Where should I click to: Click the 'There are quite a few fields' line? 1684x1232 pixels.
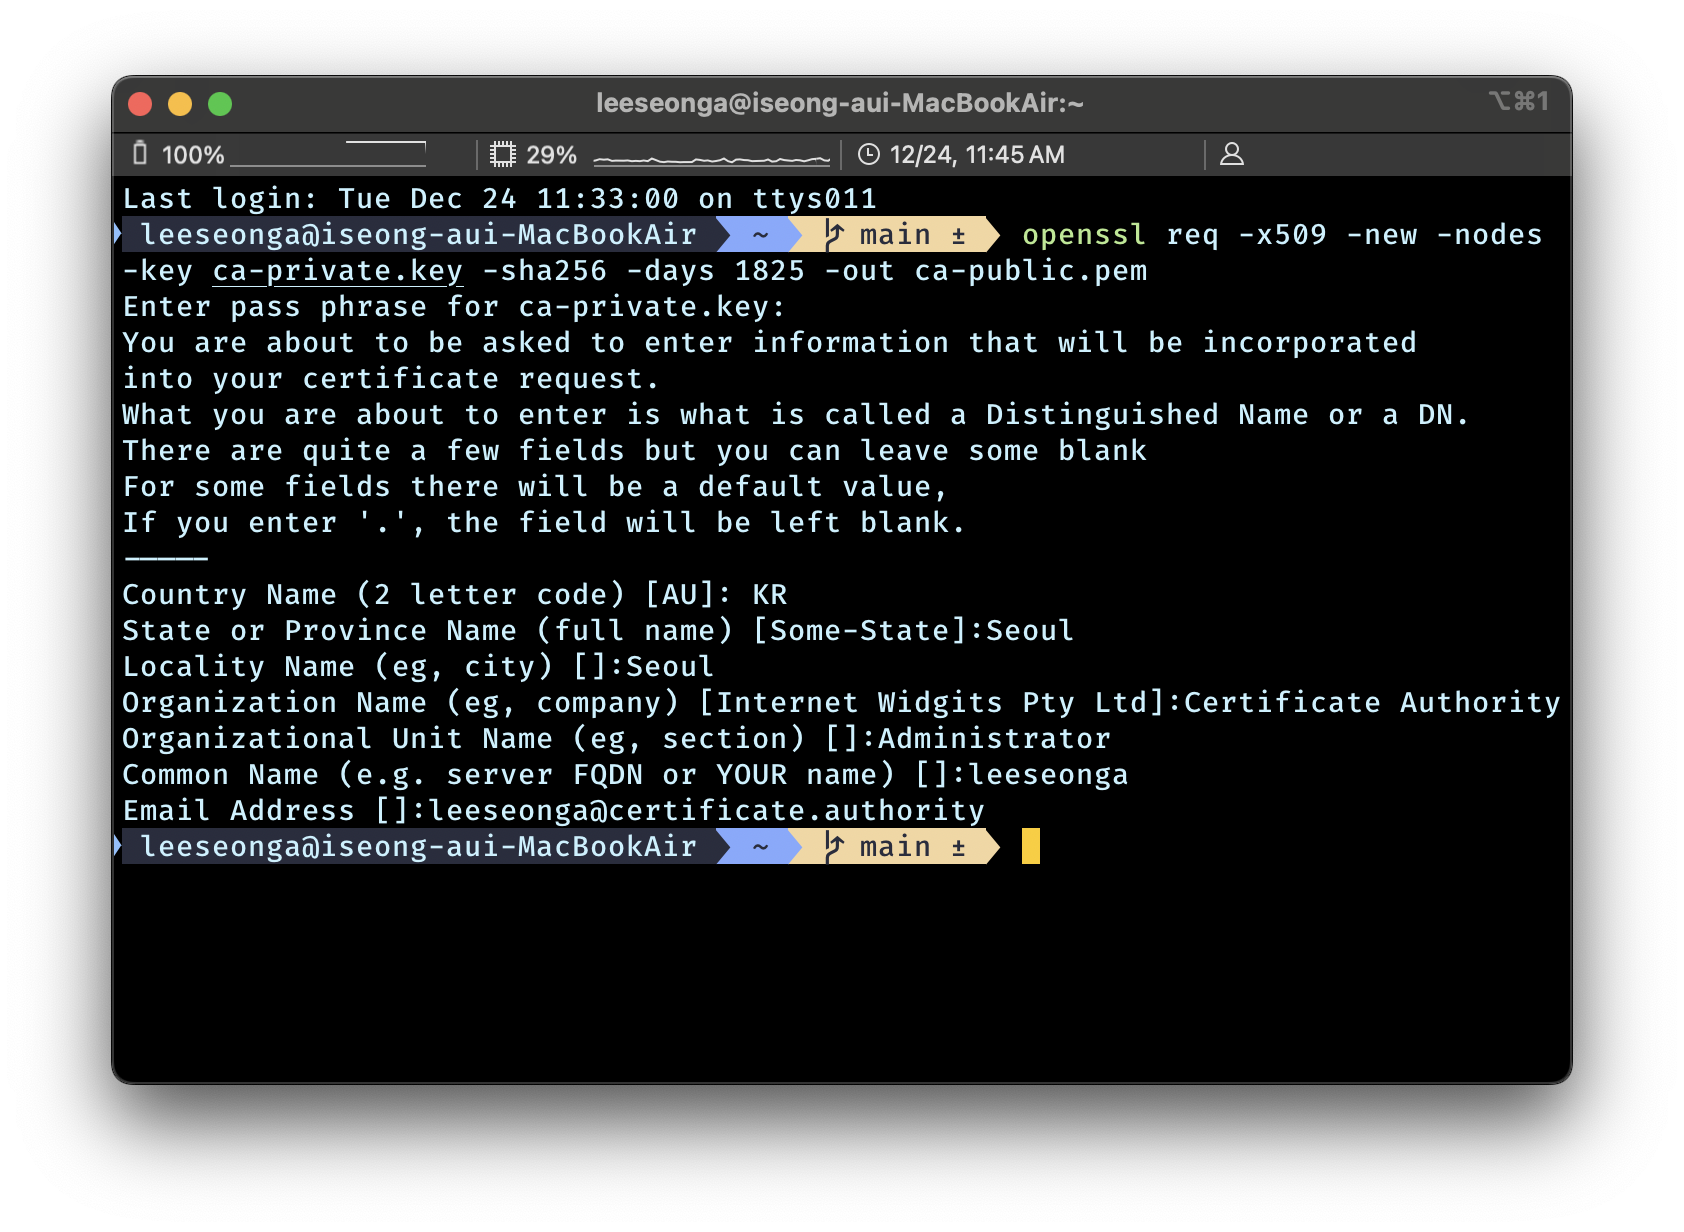[x=634, y=451]
